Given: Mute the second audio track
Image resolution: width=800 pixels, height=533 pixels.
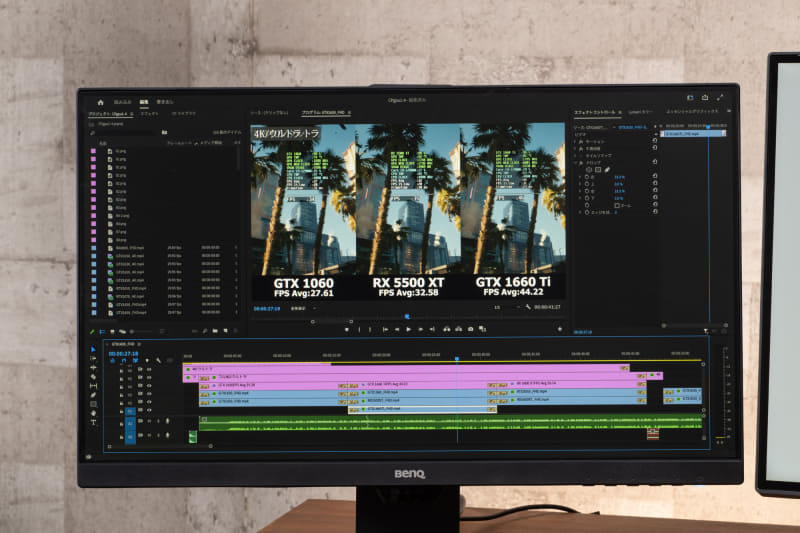Looking at the screenshot, I should click(x=149, y=435).
